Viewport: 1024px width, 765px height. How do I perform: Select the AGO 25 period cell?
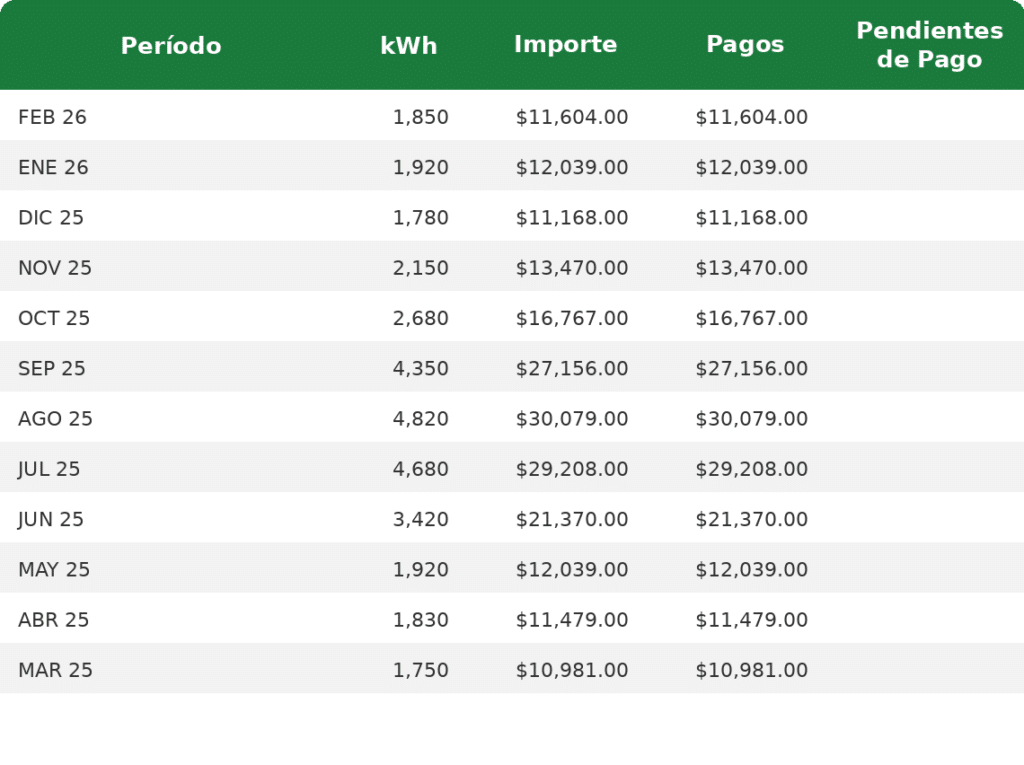pyautogui.click(x=56, y=419)
